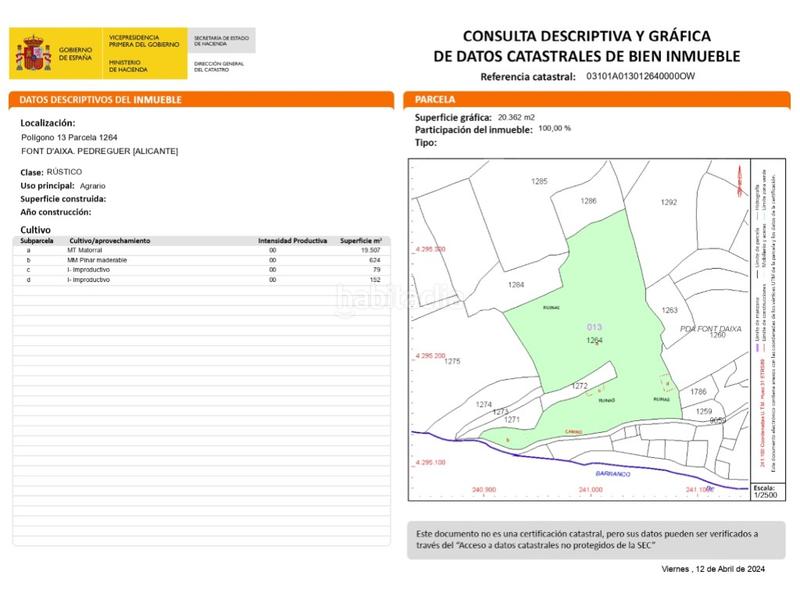Image resolution: width=800 pixels, height=600 pixels.
Task: Click the north arrow on the map
Action: (739, 182)
